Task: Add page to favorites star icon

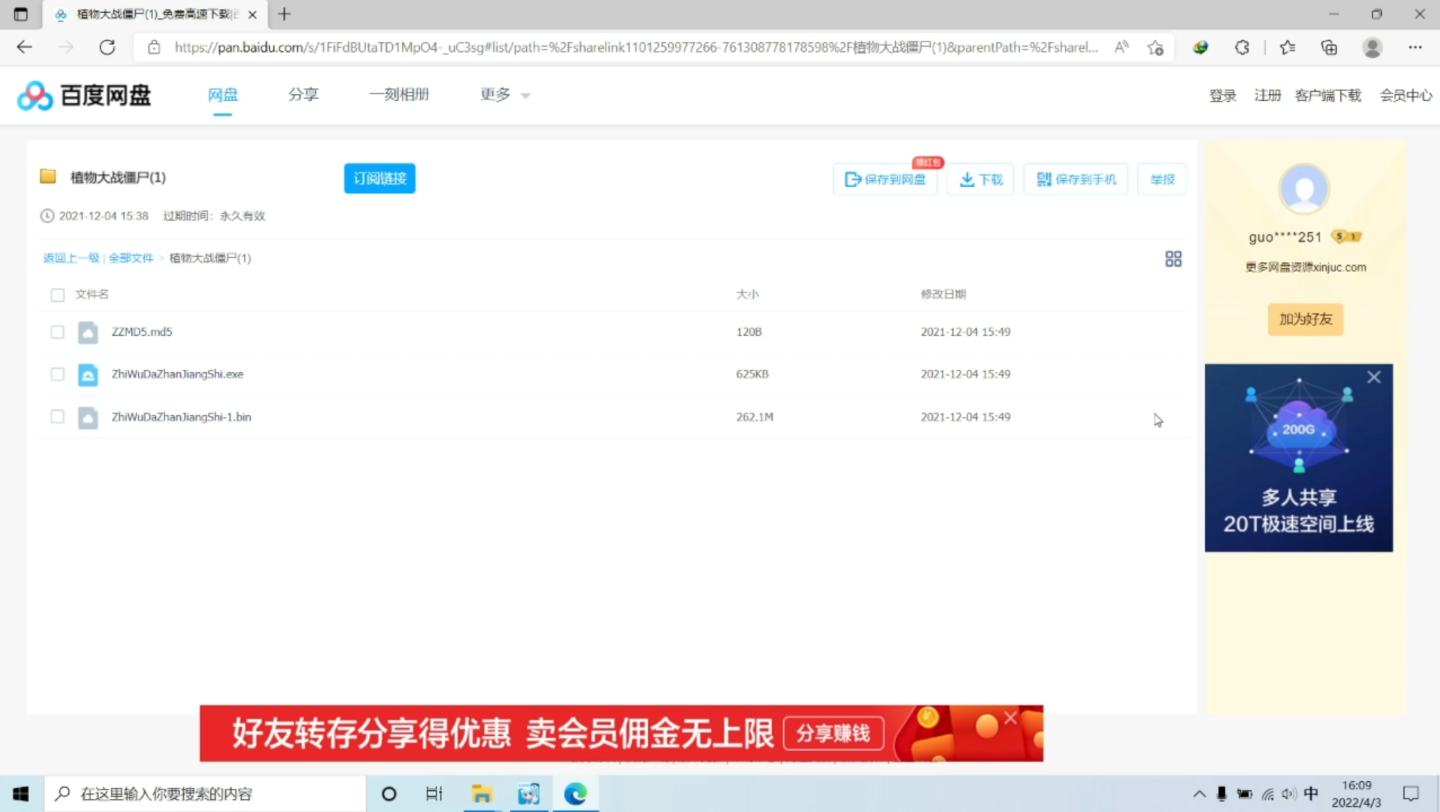Action: [x=1156, y=47]
